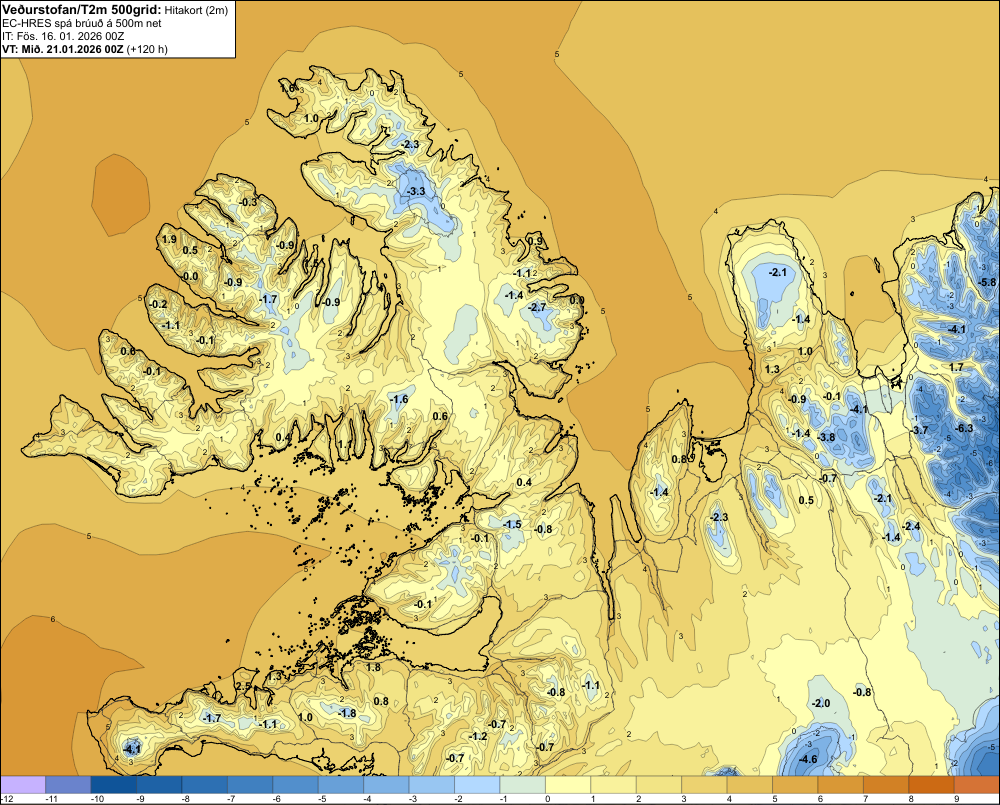This screenshot has height=805, width=1000.
Task: Click the "(+120 h)" forecast offset text
Action: (147, 49)
